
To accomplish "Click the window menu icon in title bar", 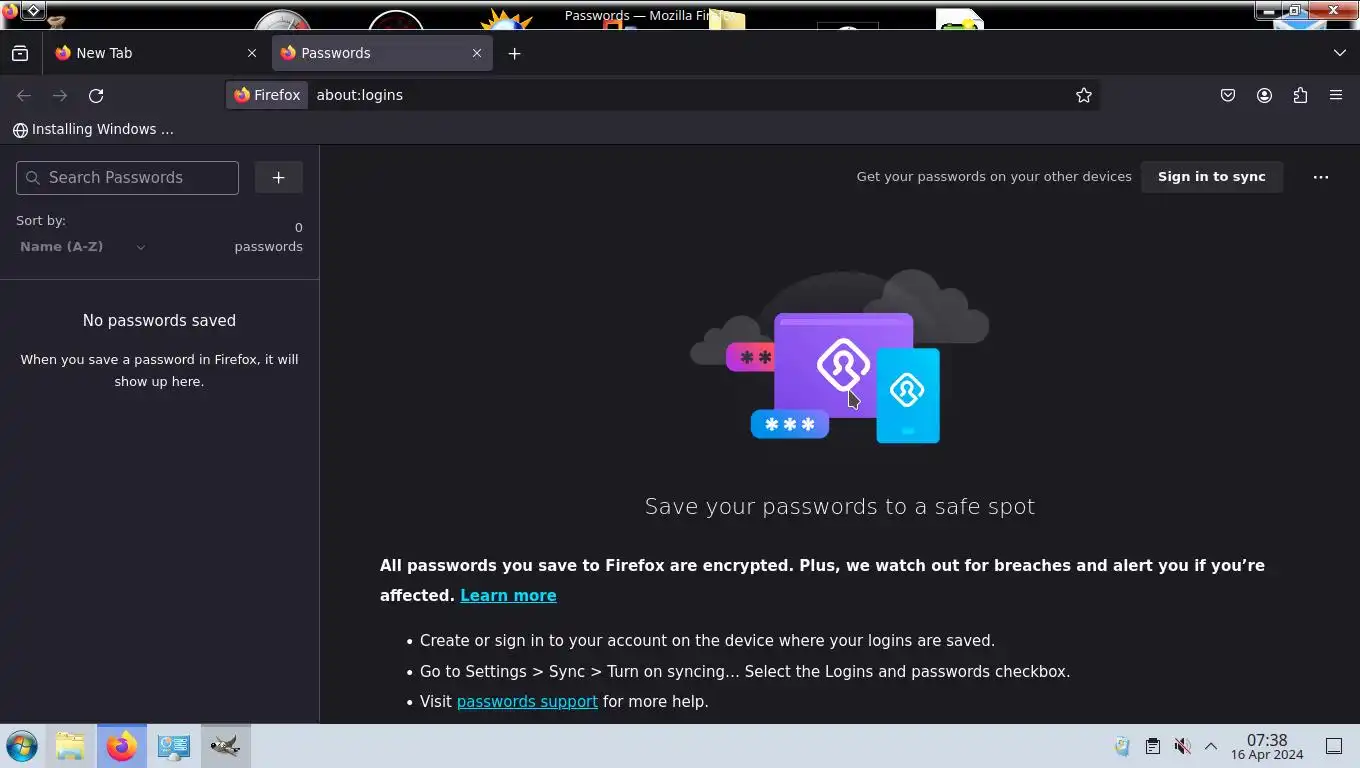I will [x=33, y=10].
